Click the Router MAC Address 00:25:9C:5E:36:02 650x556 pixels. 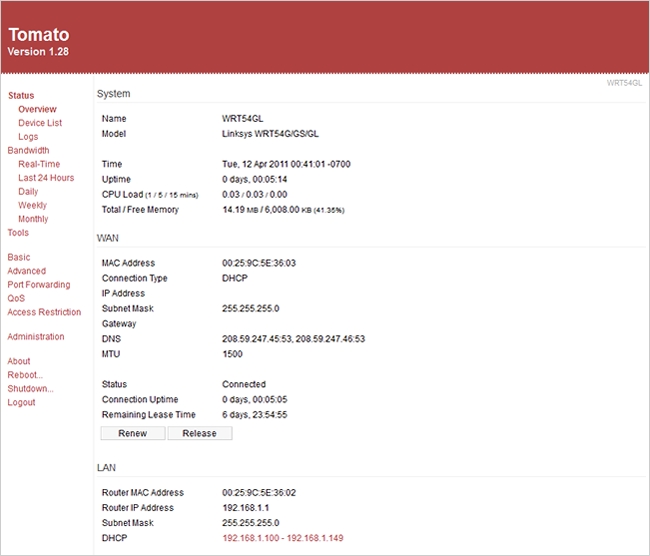coord(259,493)
